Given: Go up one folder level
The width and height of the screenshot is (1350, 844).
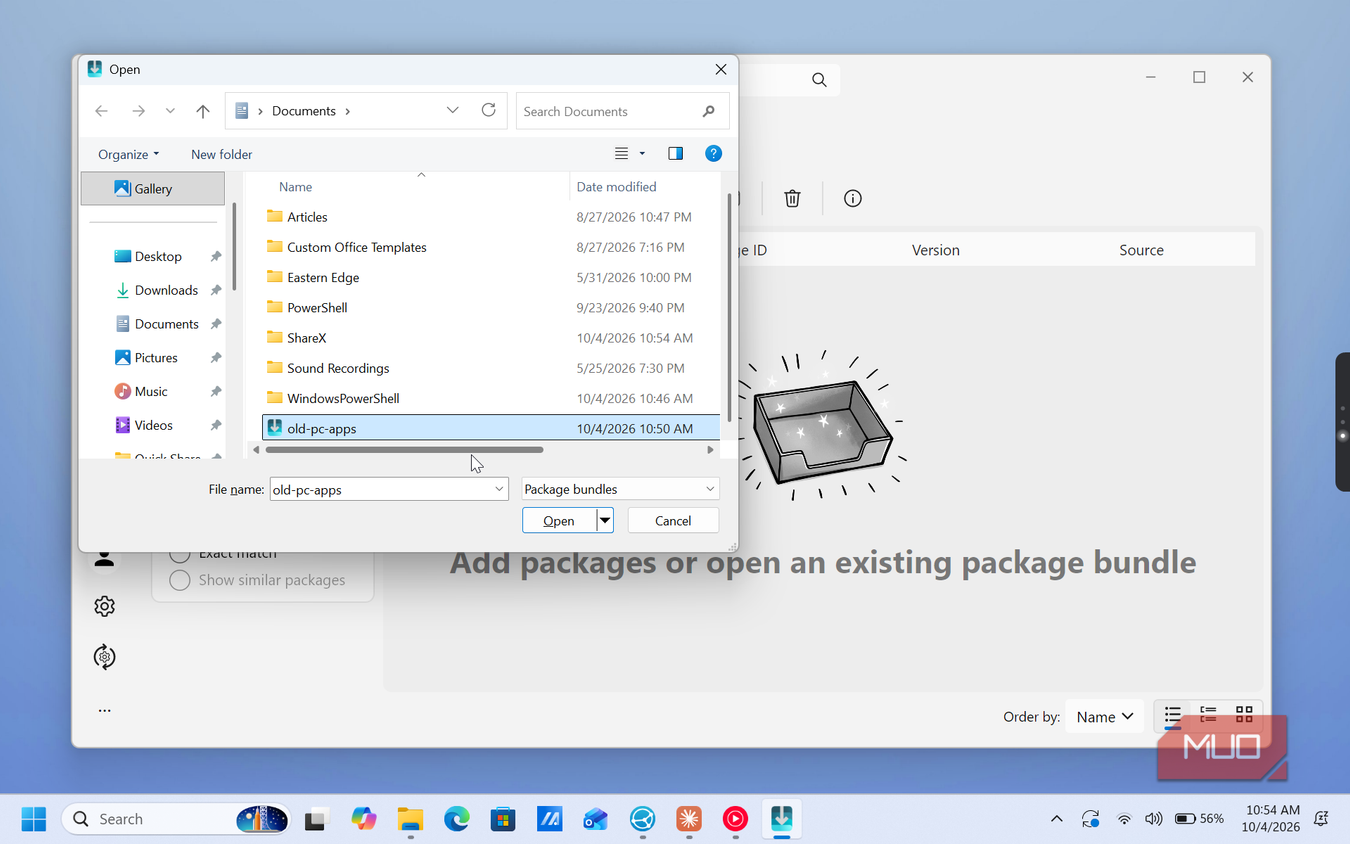Looking at the screenshot, I should click(x=203, y=111).
